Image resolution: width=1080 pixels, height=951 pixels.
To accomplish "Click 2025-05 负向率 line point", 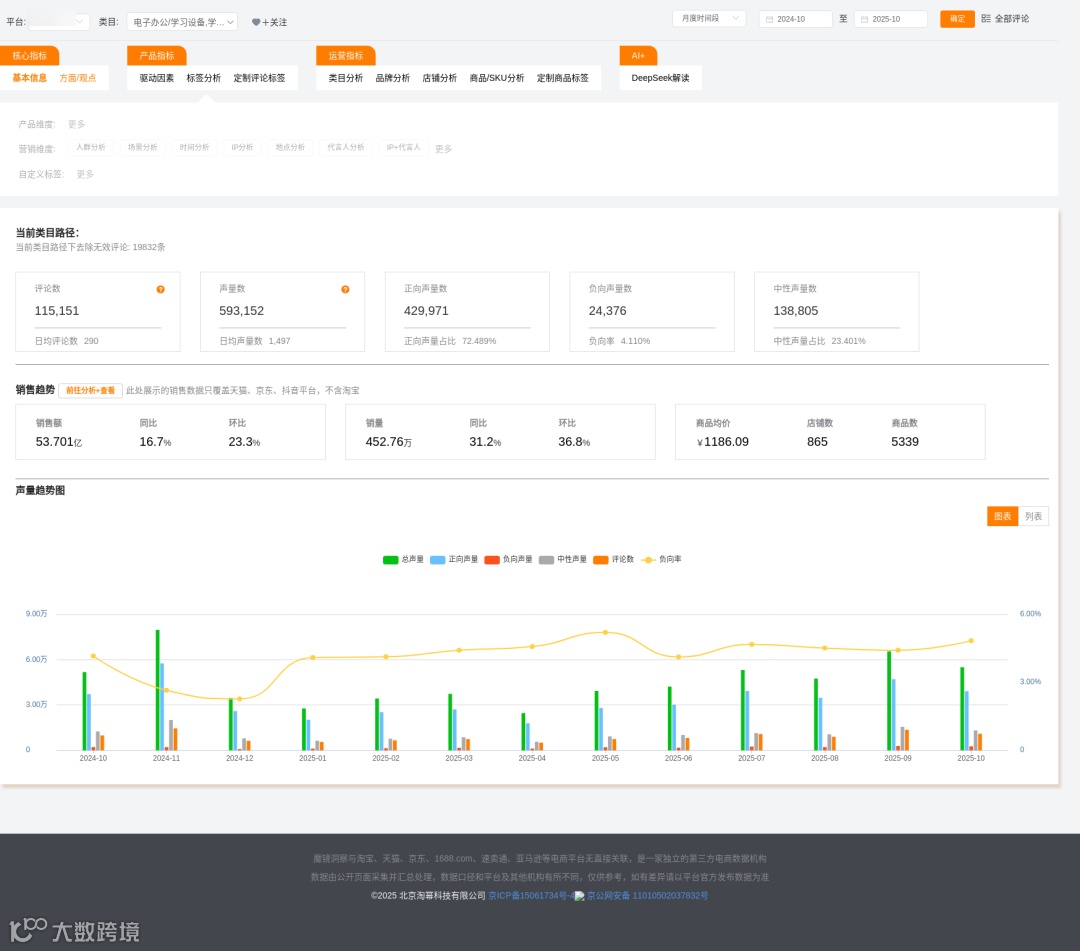I will pos(605,632).
